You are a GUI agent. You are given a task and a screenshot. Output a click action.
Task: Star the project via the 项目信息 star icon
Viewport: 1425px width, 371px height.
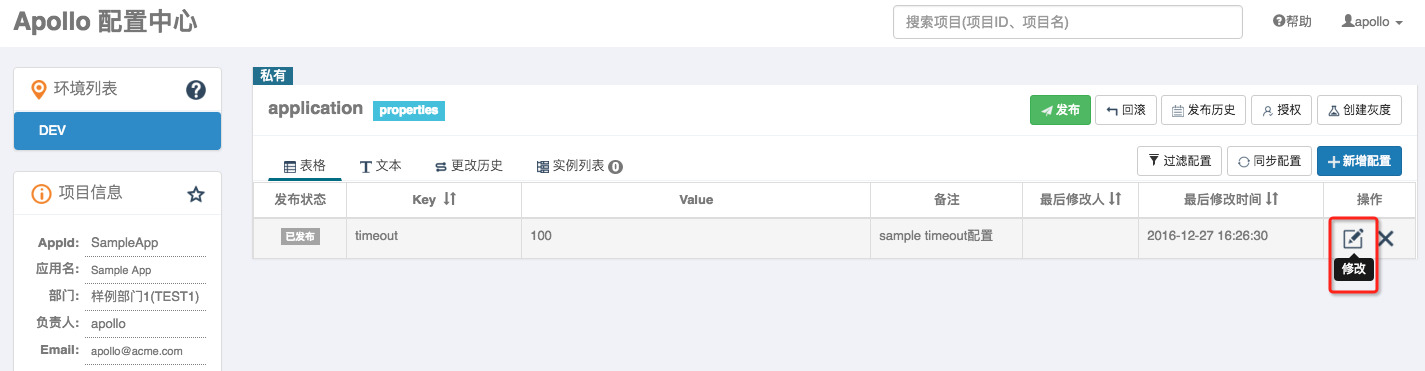coord(196,194)
